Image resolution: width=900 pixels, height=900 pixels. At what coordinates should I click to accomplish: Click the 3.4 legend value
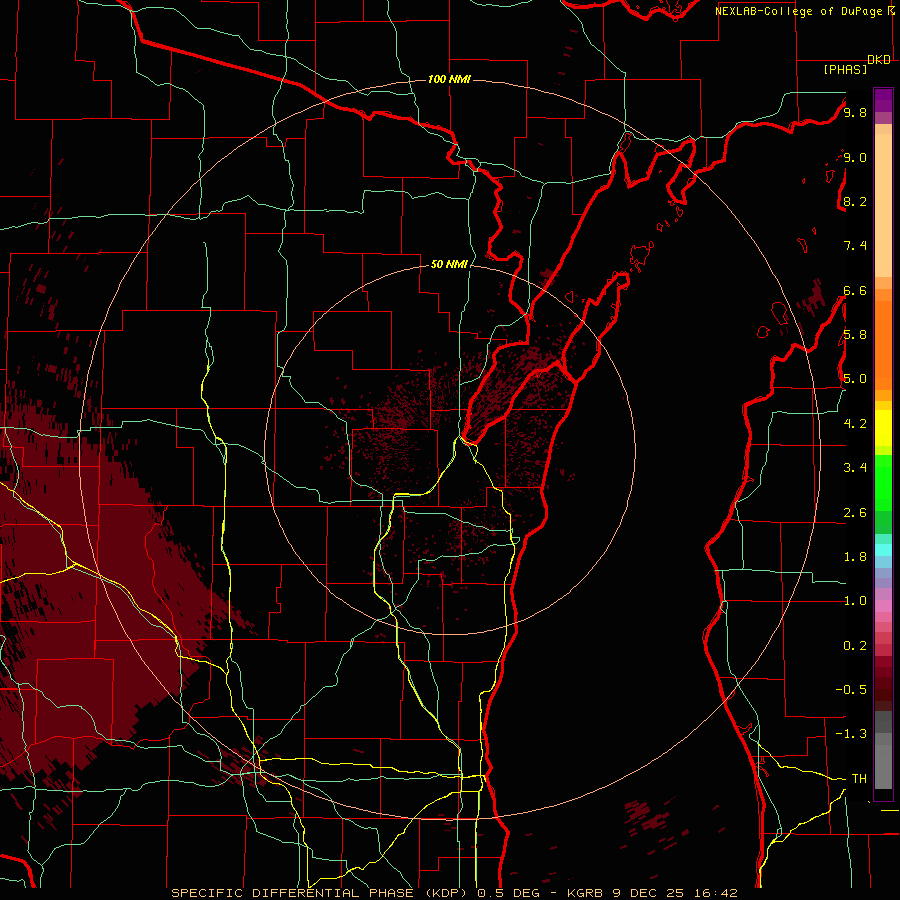click(855, 468)
